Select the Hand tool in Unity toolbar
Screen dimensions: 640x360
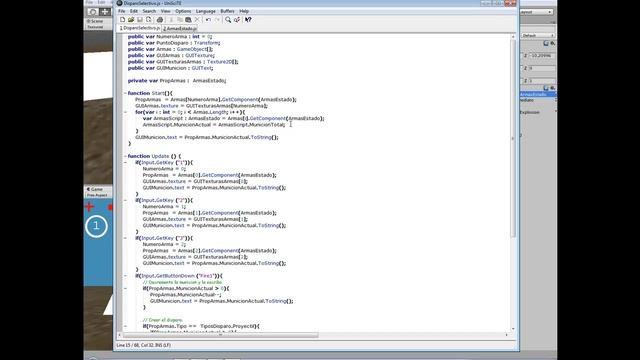[x=93, y=12]
